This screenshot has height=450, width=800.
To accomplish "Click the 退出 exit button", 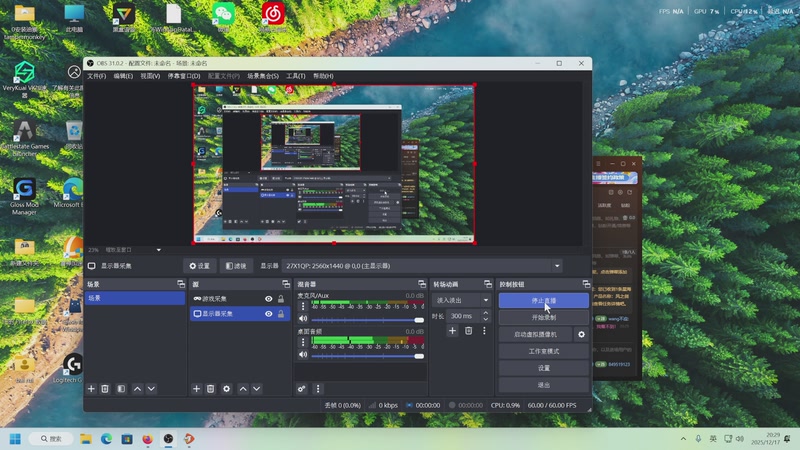I will coord(543,385).
